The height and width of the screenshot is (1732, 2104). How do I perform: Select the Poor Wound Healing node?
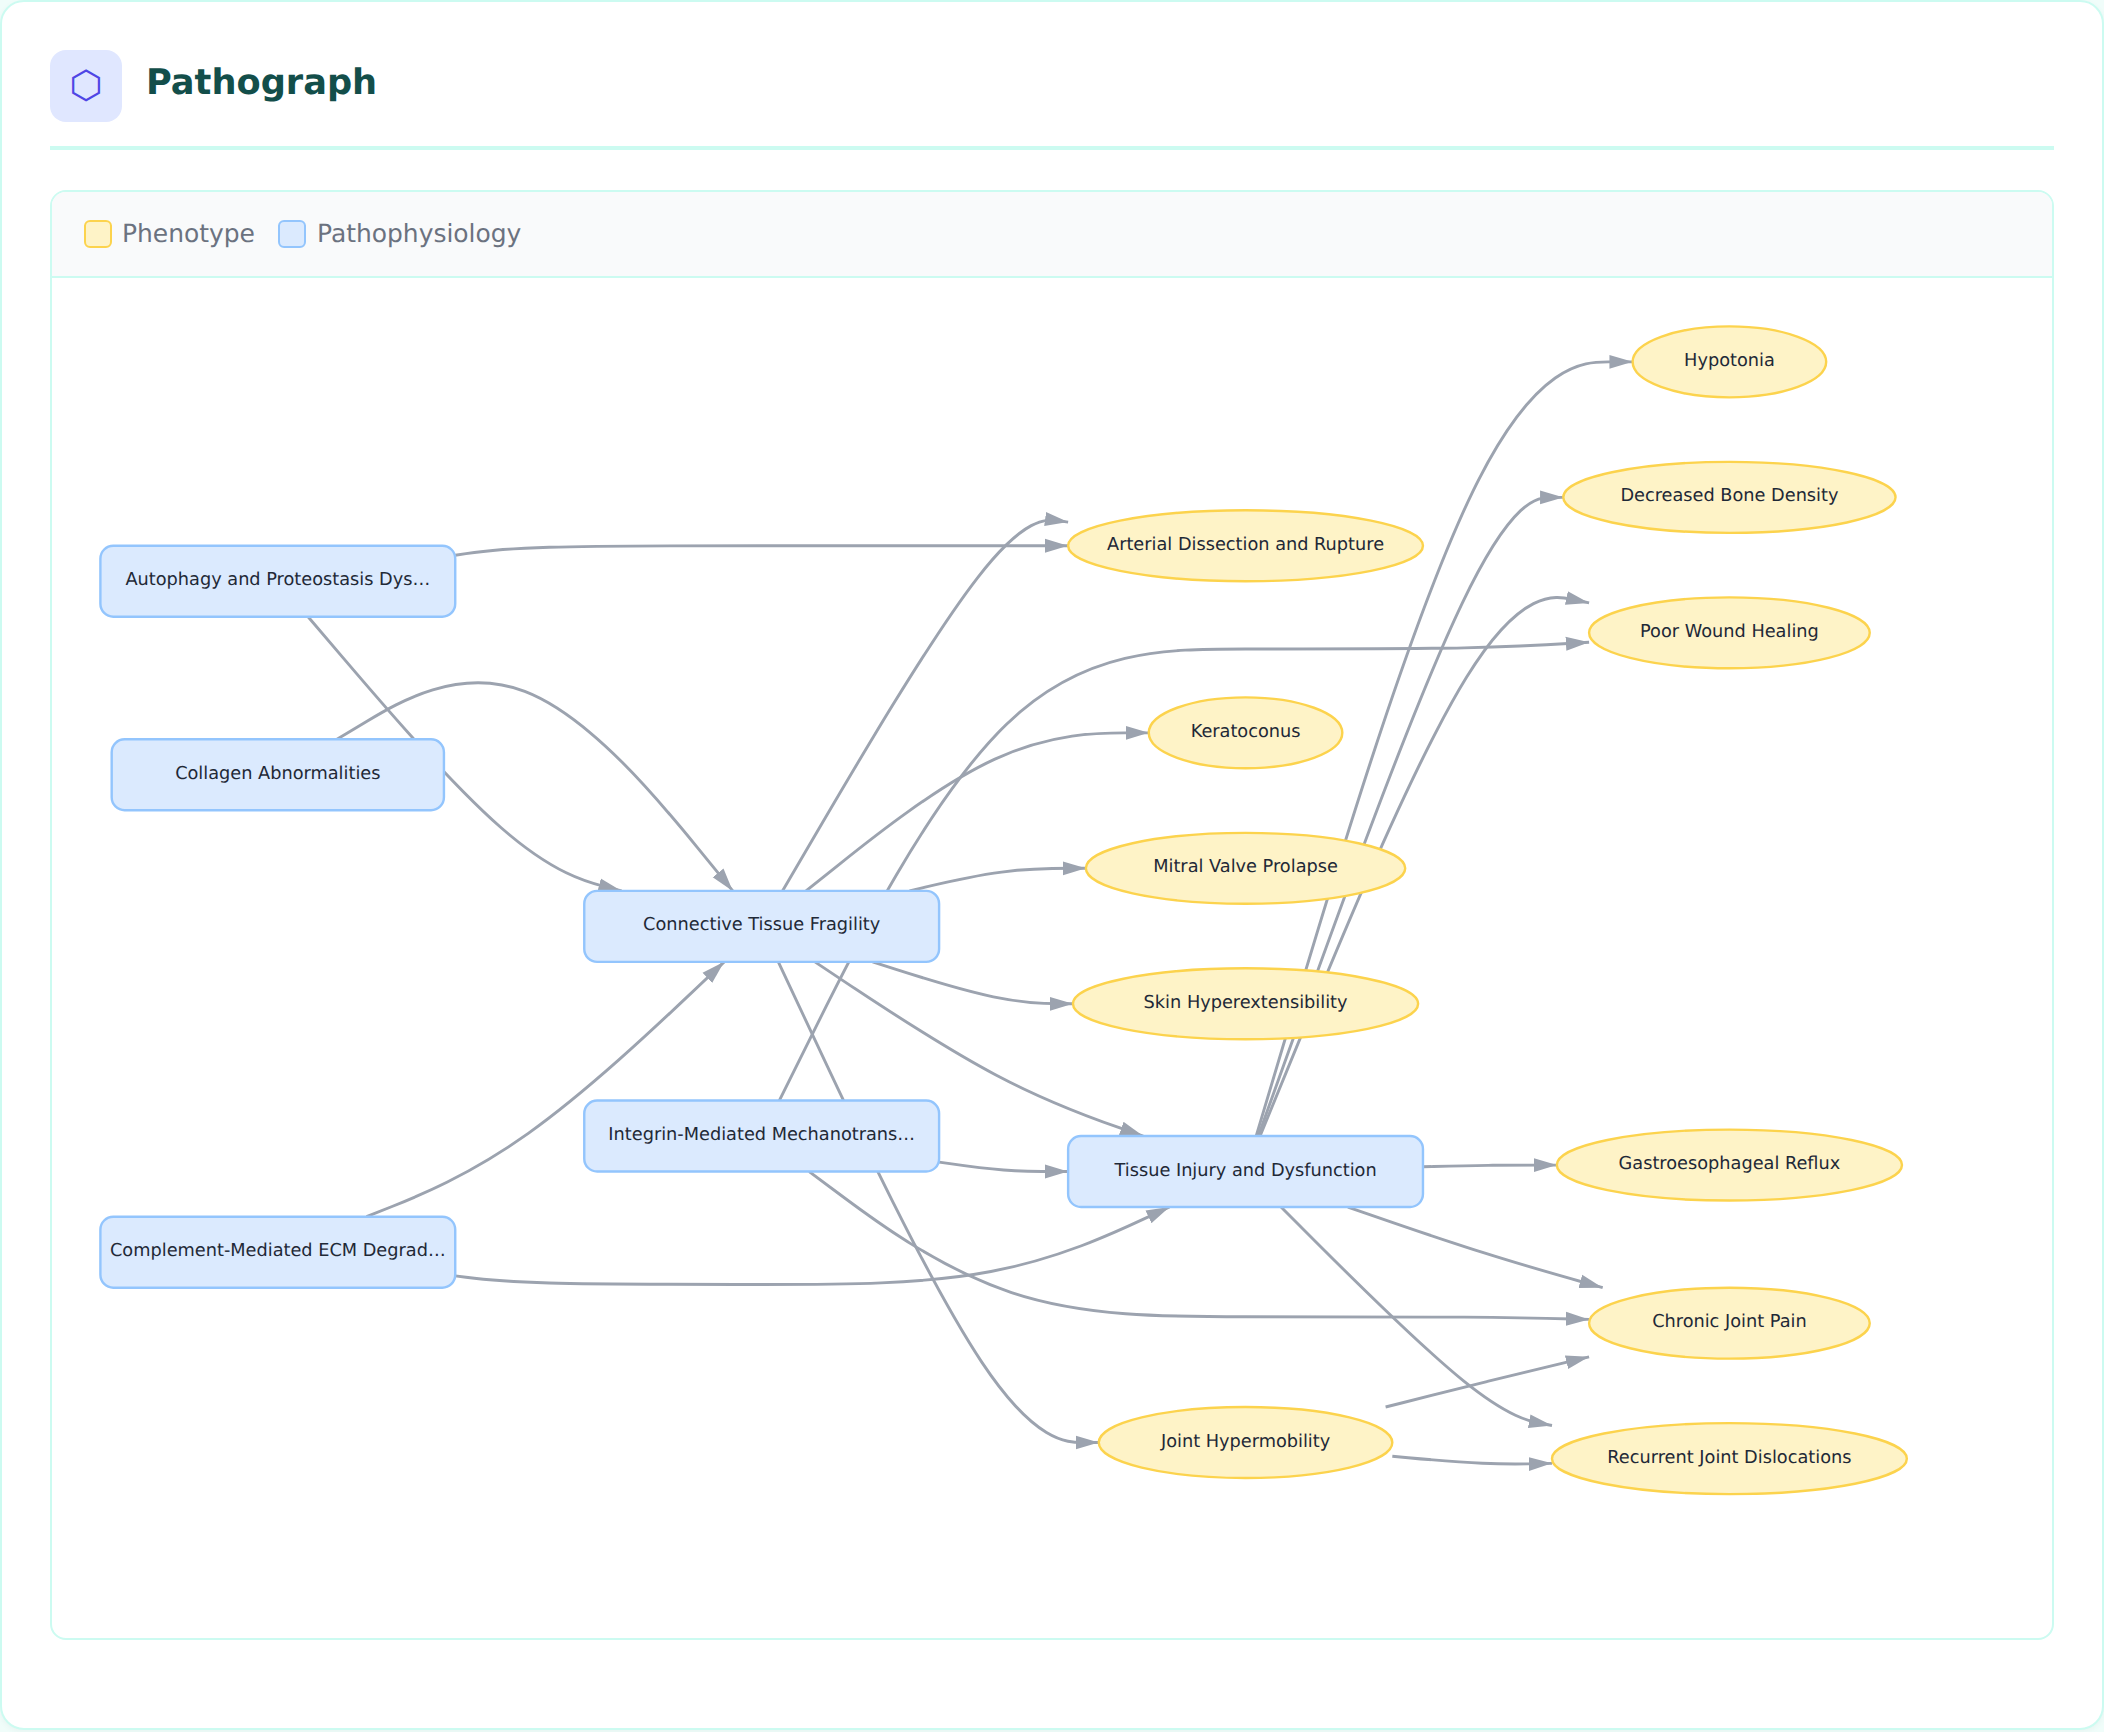1729,632
